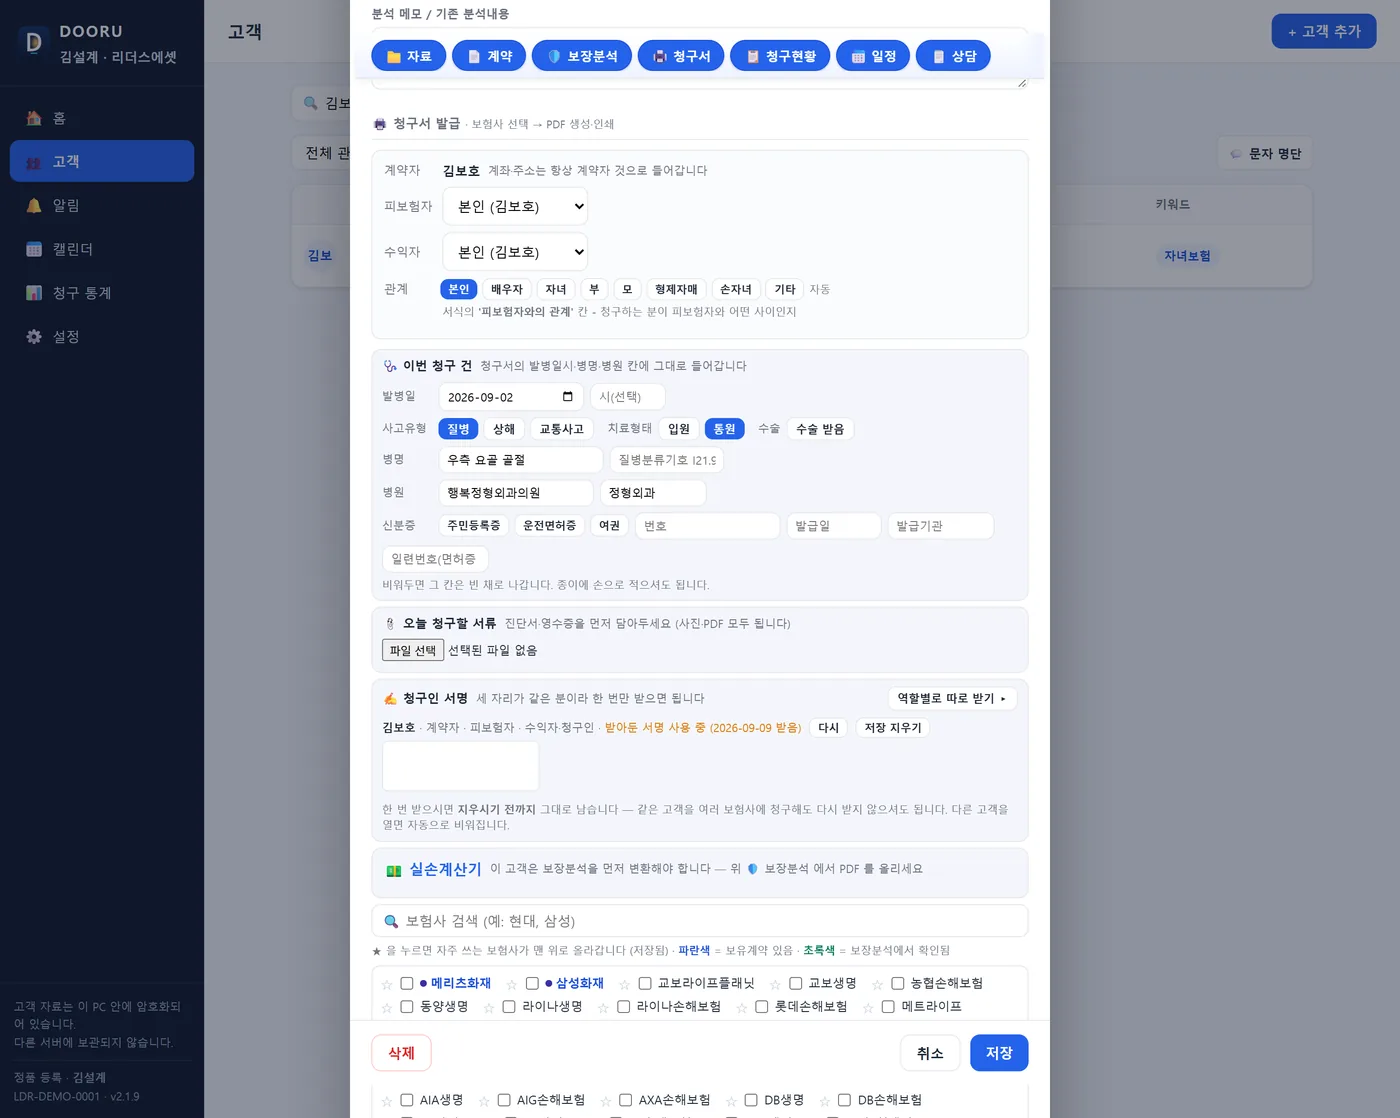
Task: Expand 역할별로 따로 받기 option
Action: [x=952, y=698]
